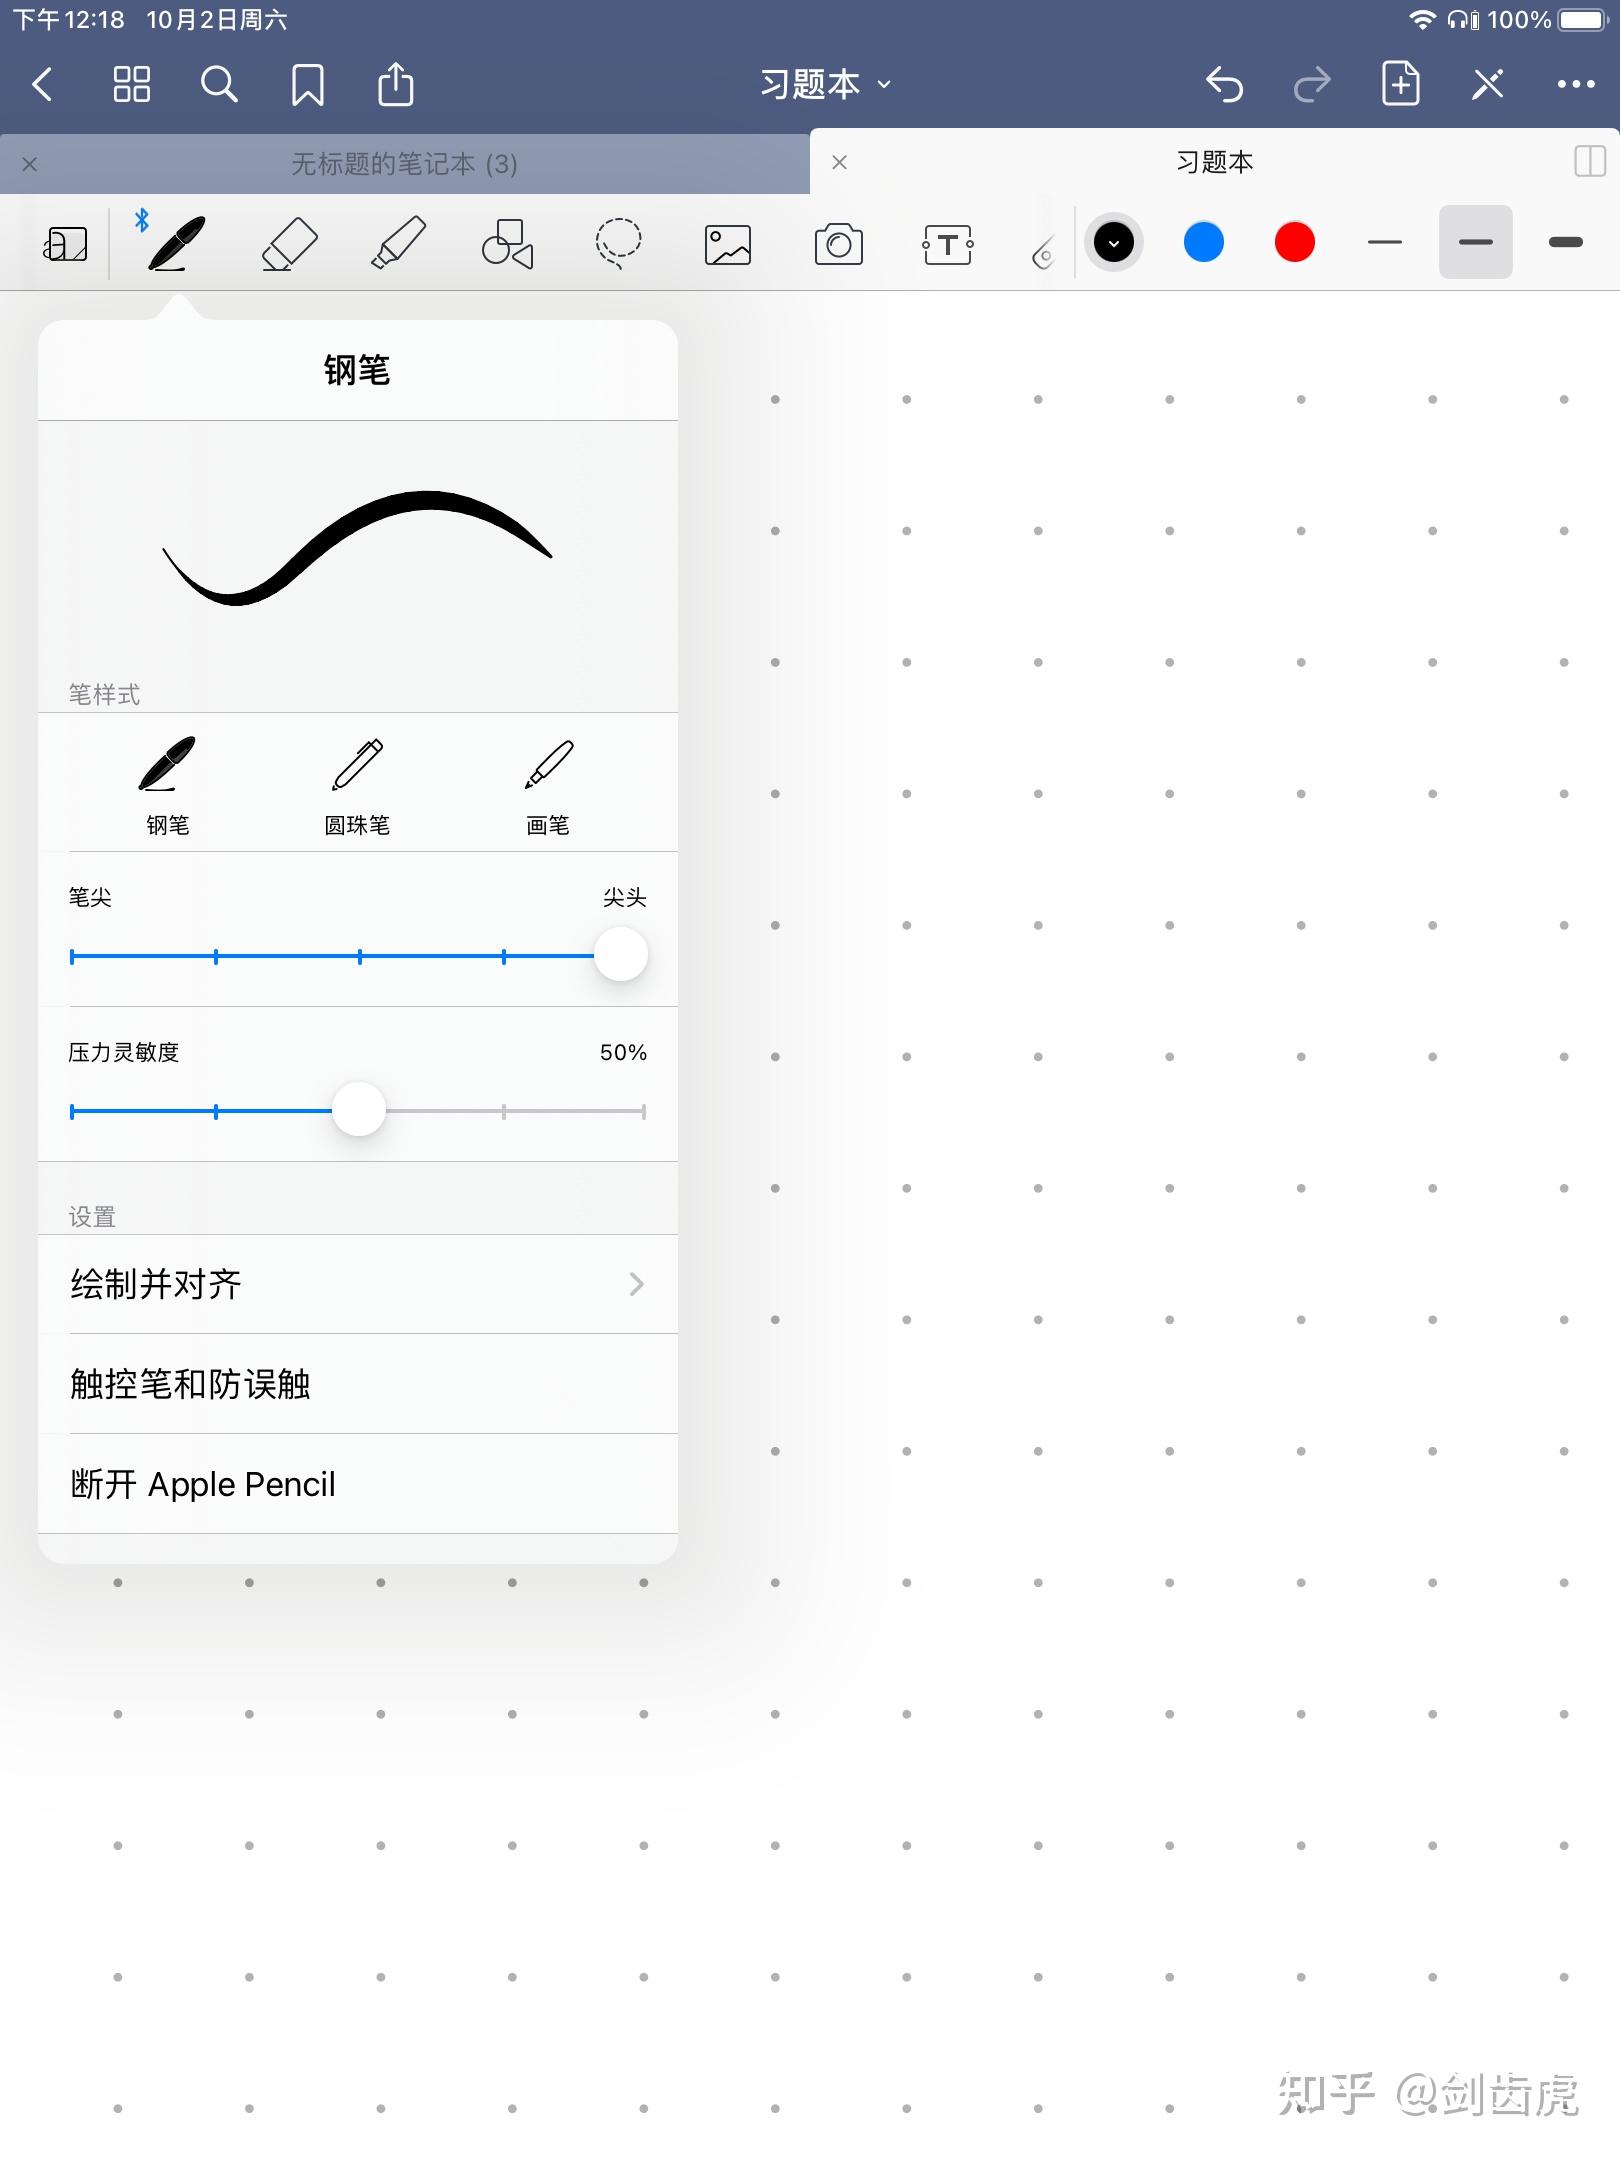Open the search magnifier

click(219, 85)
